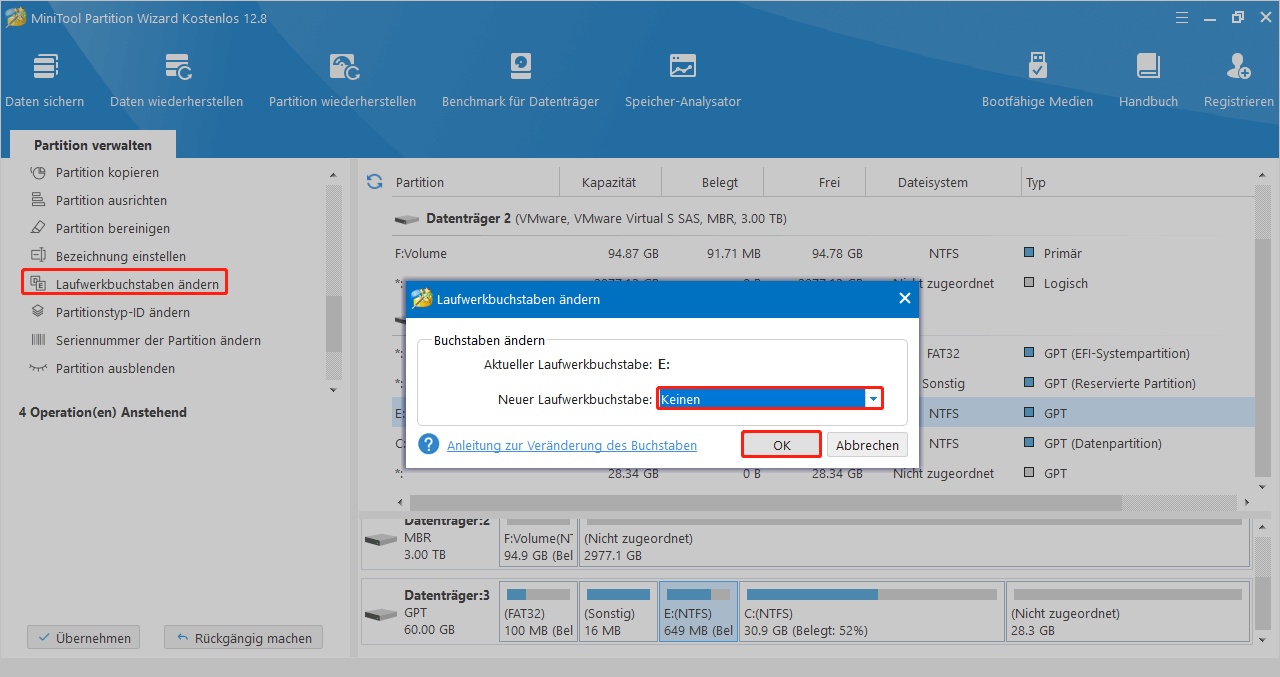This screenshot has width=1280, height=677.
Task: Click Abbrechen to cancel dialog
Action: point(867,445)
